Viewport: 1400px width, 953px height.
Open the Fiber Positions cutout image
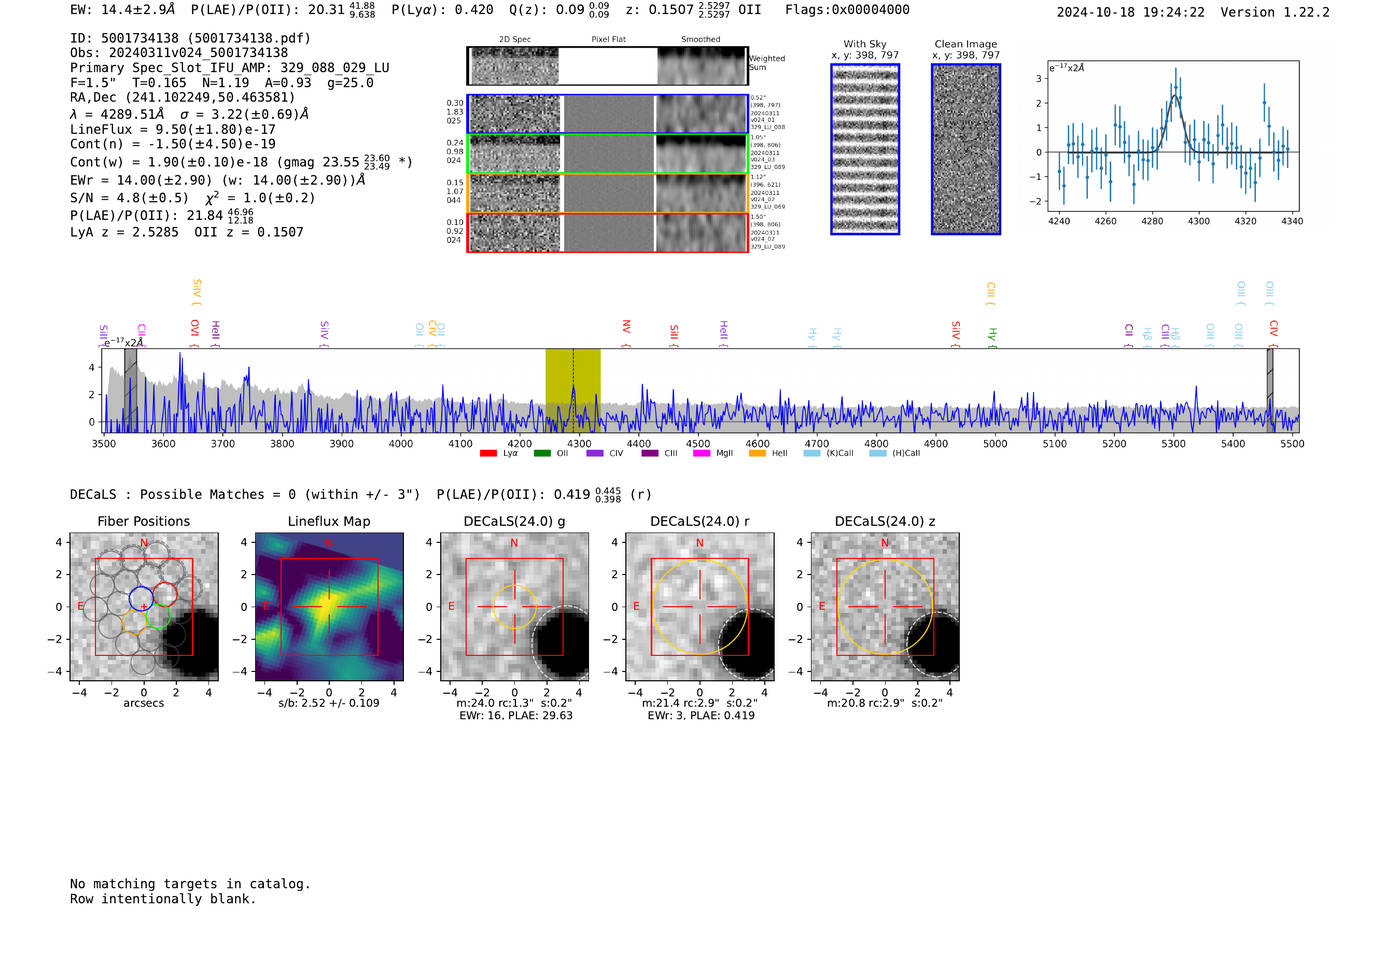coord(144,607)
